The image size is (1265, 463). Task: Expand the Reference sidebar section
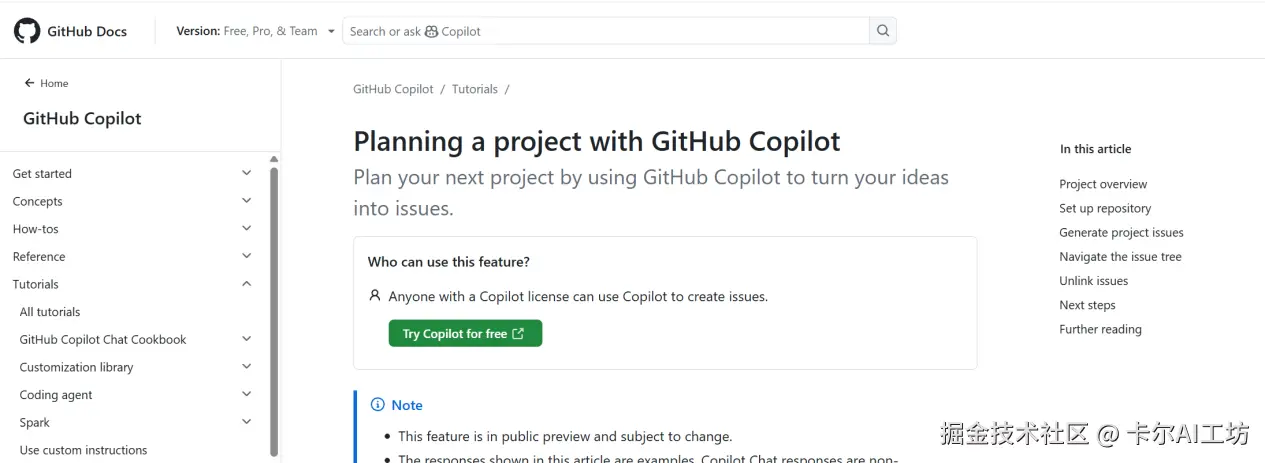tap(247, 256)
